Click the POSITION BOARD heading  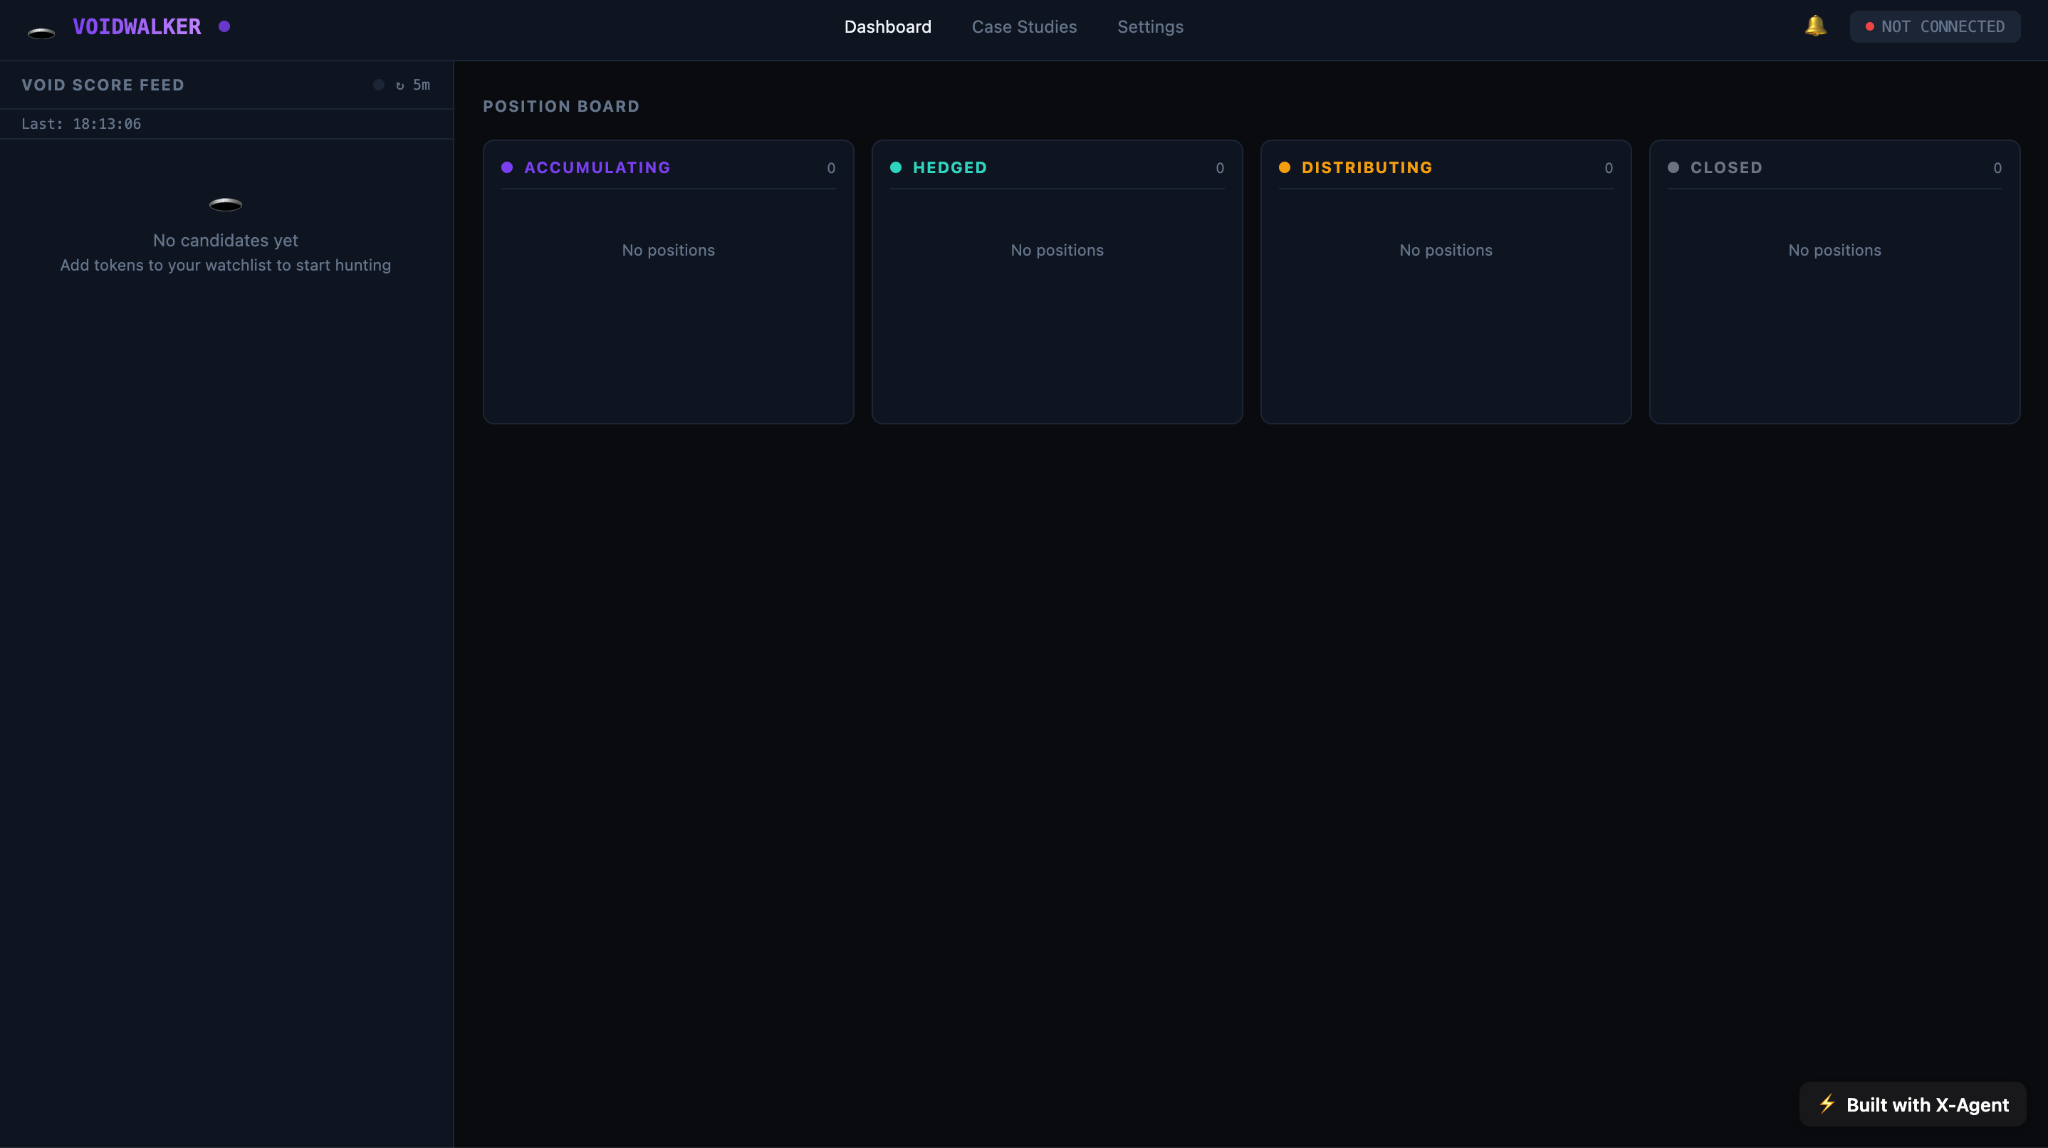[561, 106]
